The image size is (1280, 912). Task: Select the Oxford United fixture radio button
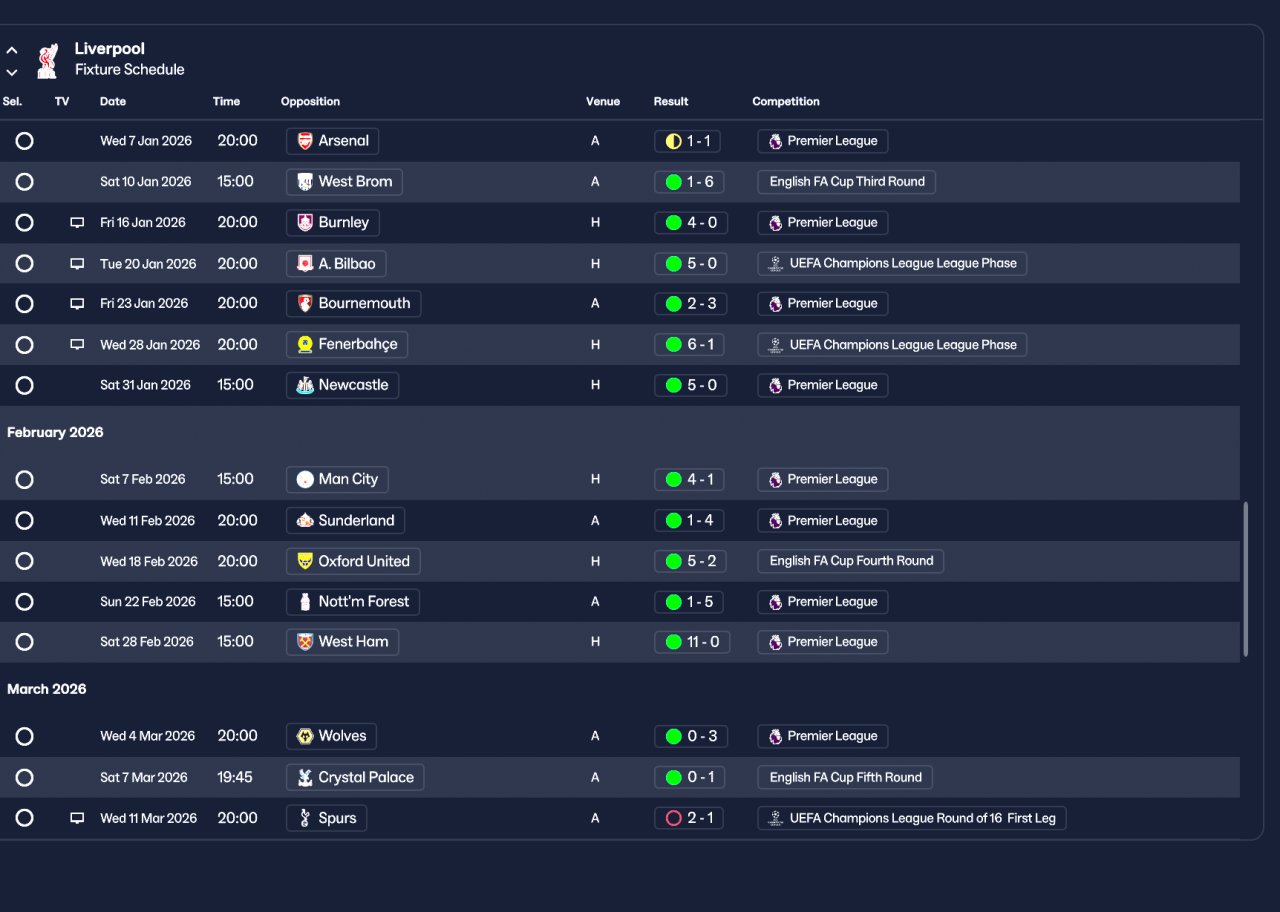point(25,561)
